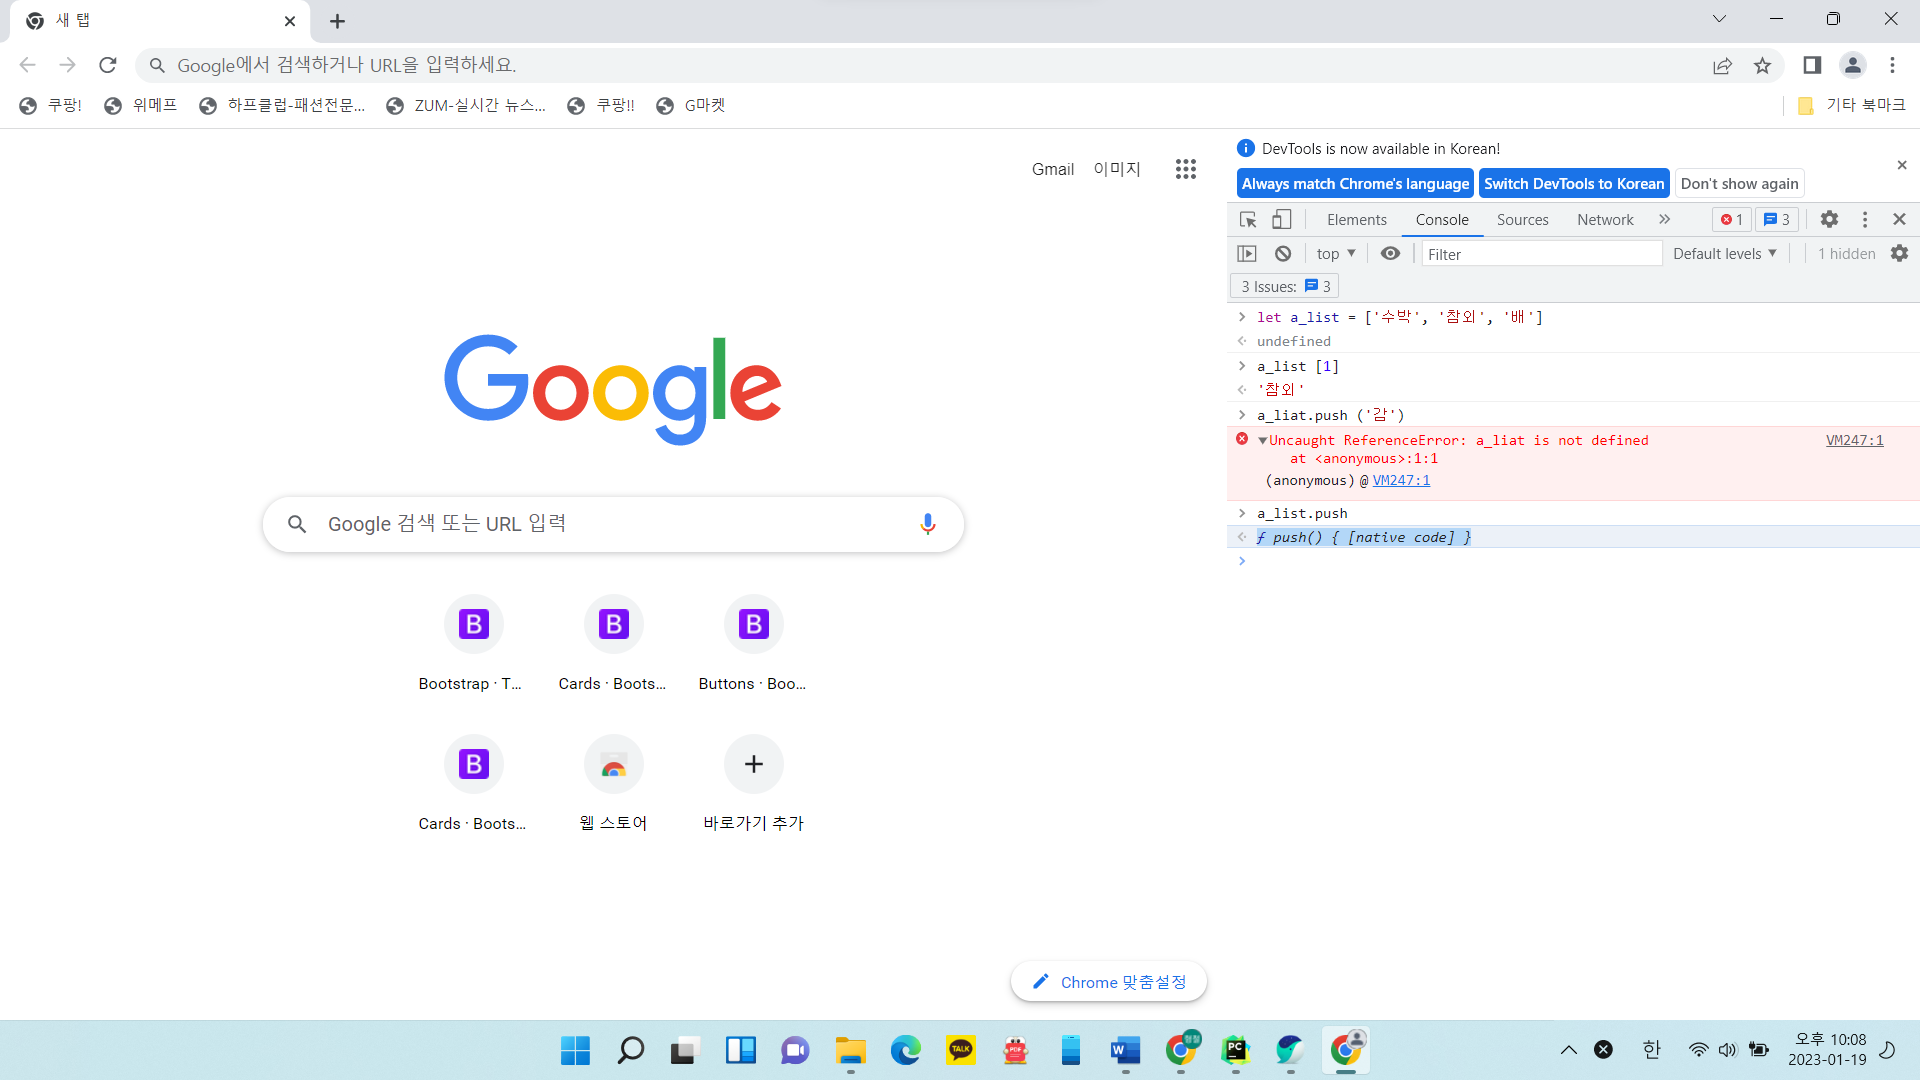Screen dimensions: 1920x1080
Task: Collapse the Uncaught ReferenceError stack trace
Action: click(1263, 440)
